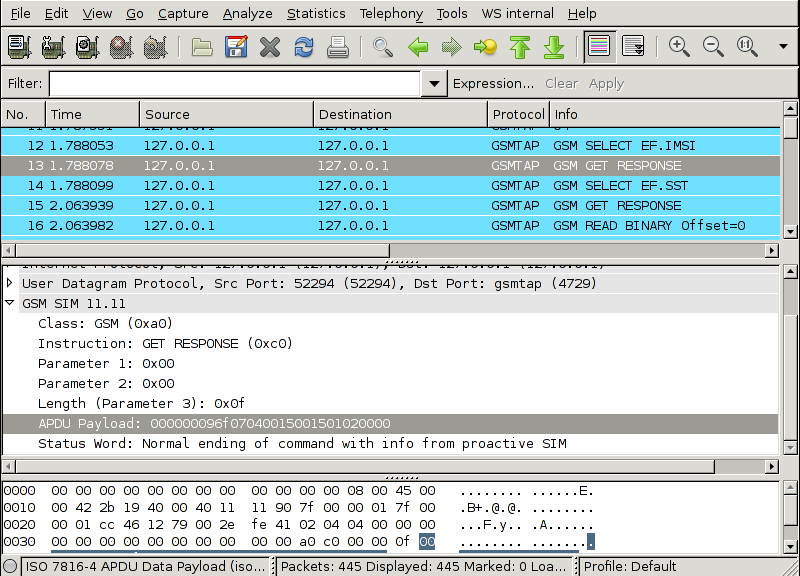The width and height of the screenshot is (800, 576).
Task: Click in the Filter text field
Action: pyautogui.click(x=234, y=84)
